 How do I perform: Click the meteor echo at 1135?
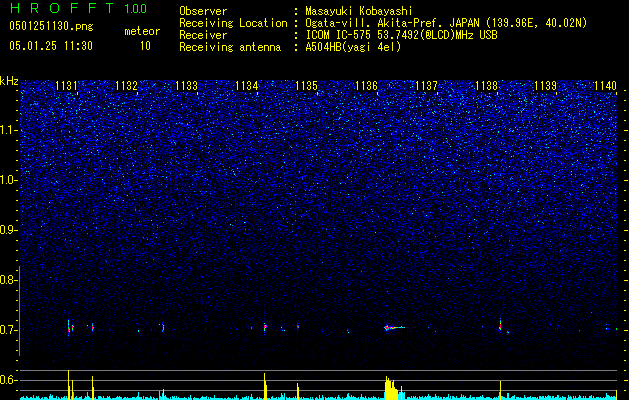[298, 327]
